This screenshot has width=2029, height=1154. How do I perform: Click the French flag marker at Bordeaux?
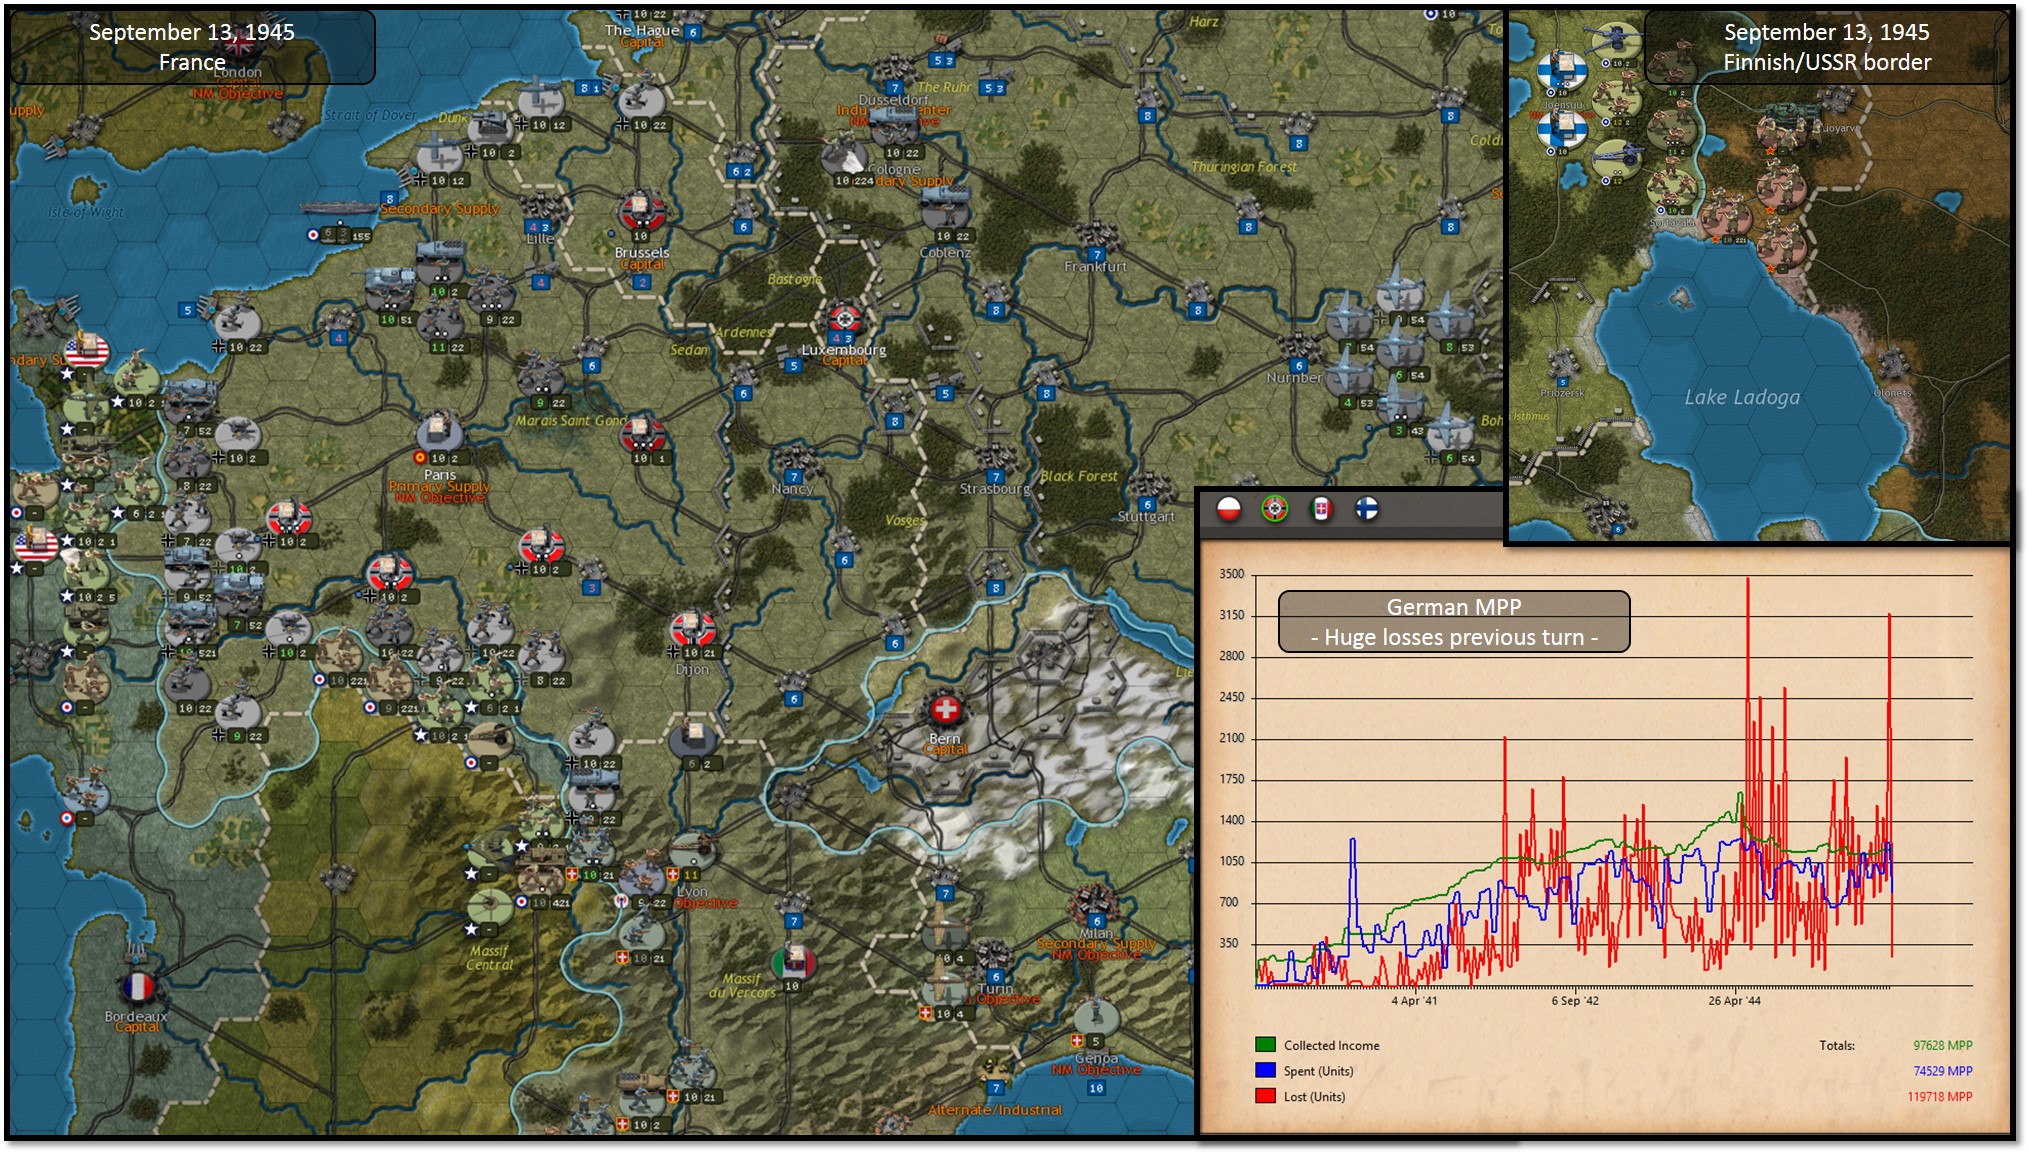click(138, 988)
